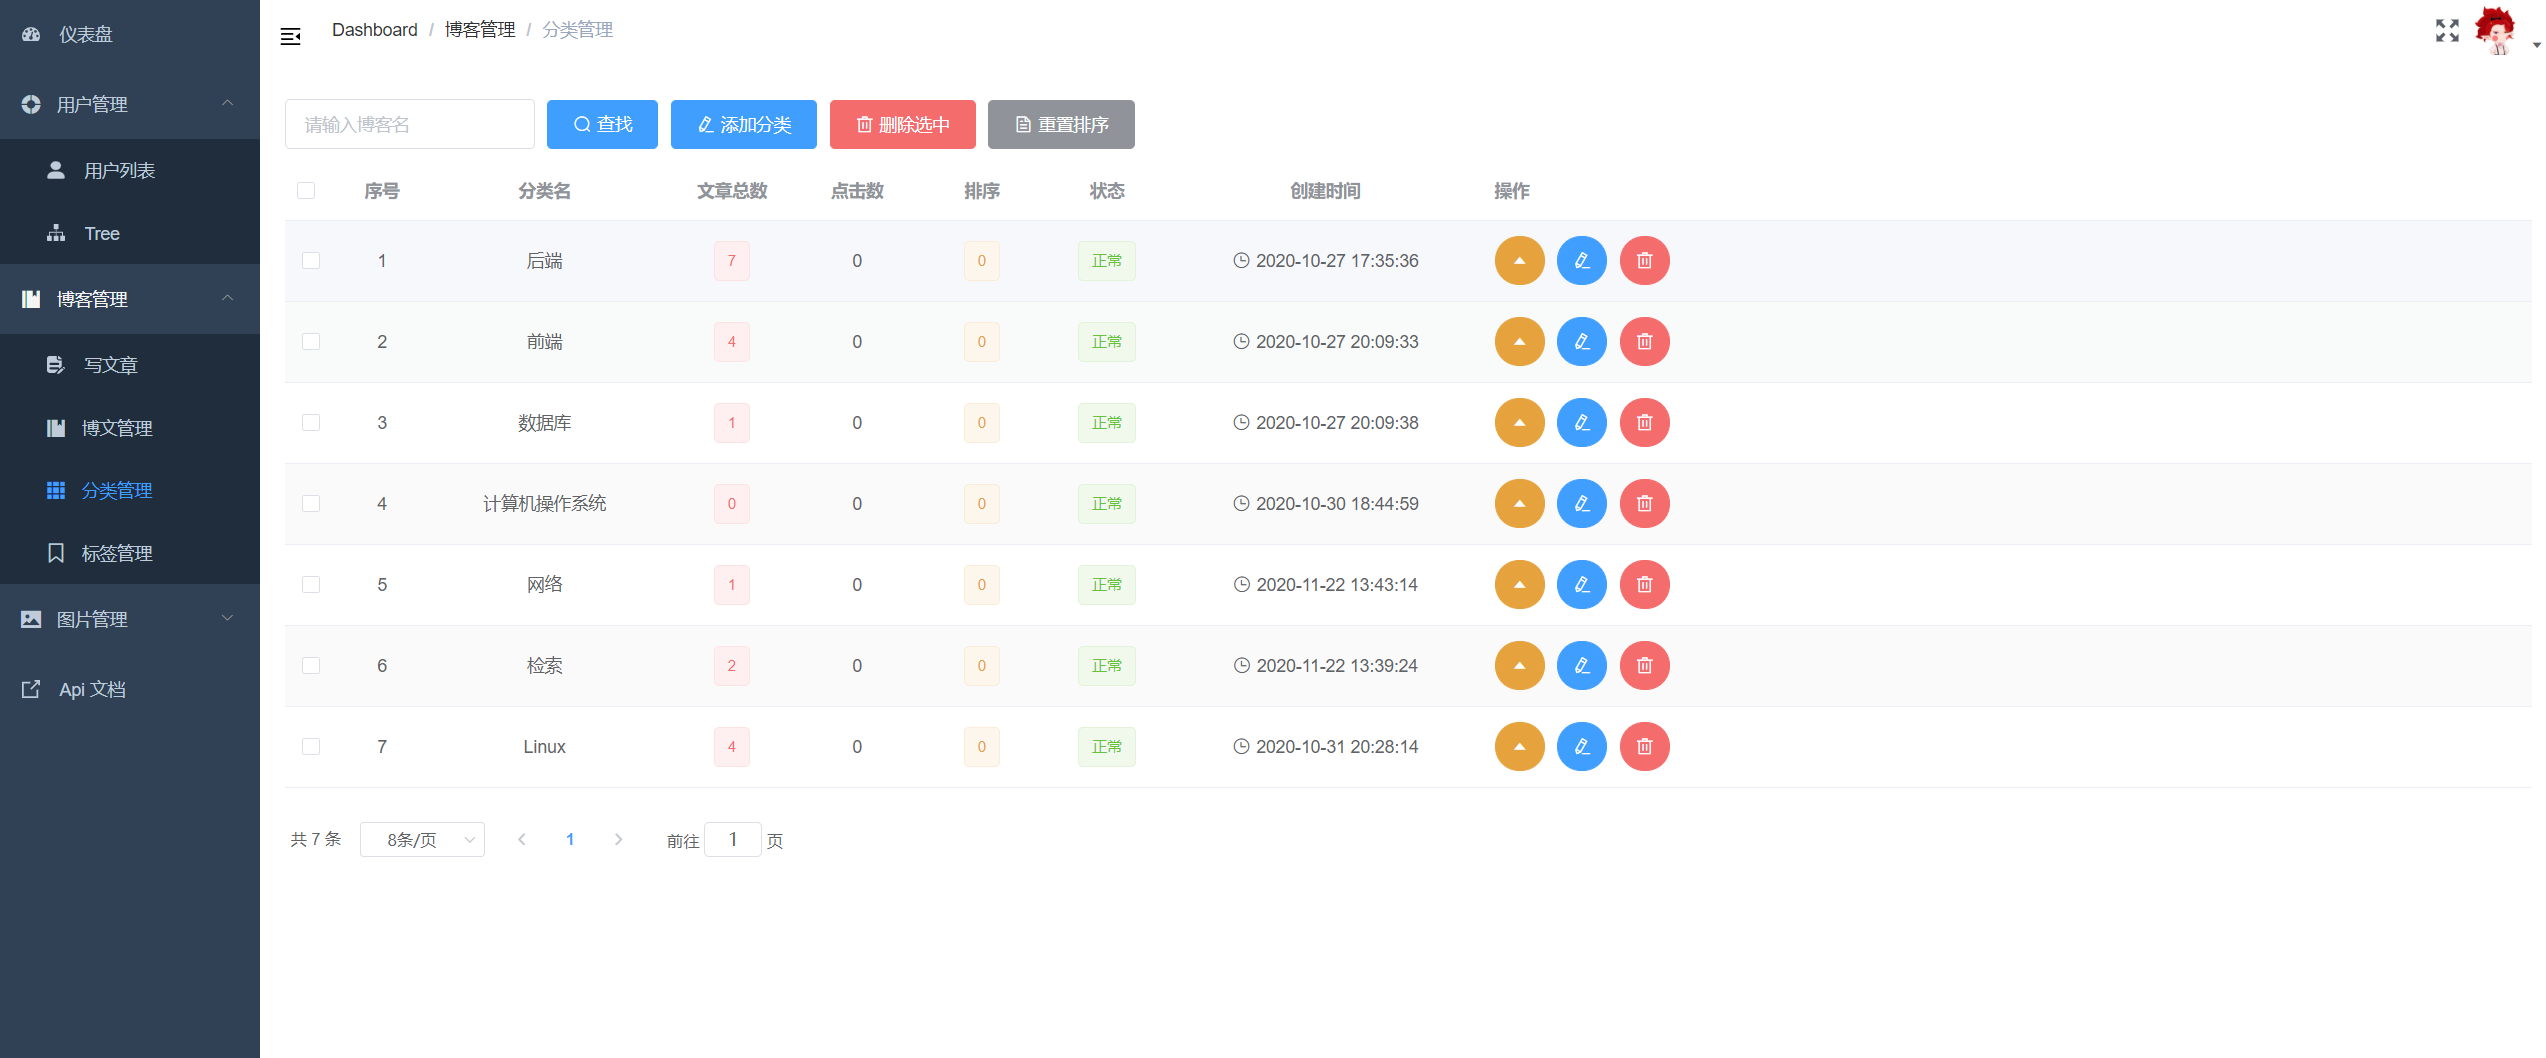Open Tree in the sidebar
This screenshot has height=1058, width=2546.
(x=130, y=233)
